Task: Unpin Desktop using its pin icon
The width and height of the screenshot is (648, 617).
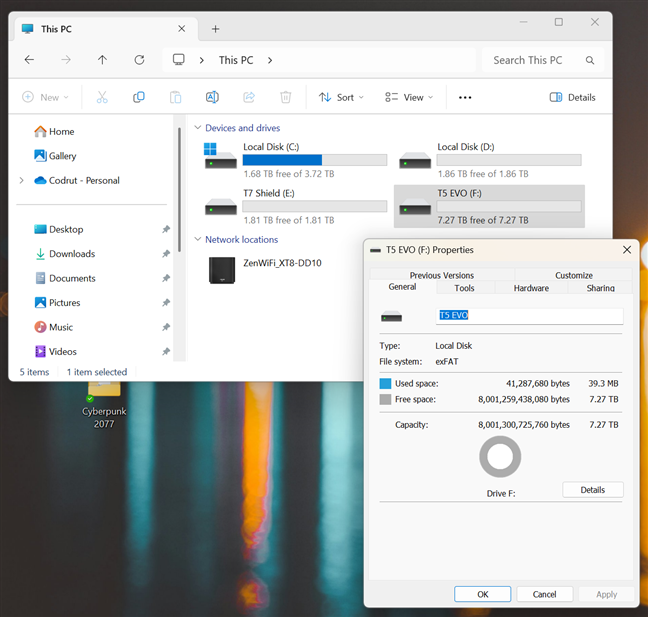Action: [x=166, y=229]
